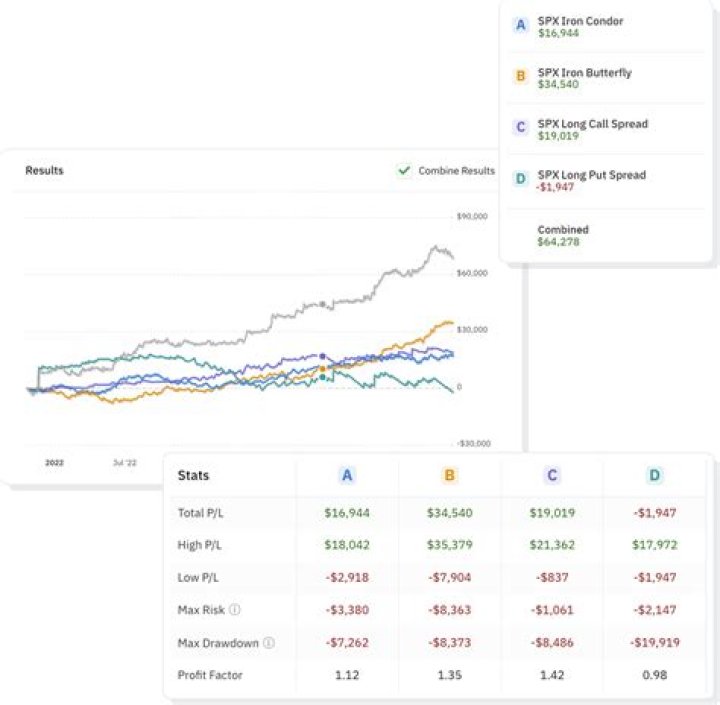The image size is (720, 705).
Task: Click the Max Drawdown info icon
Action: [270, 641]
